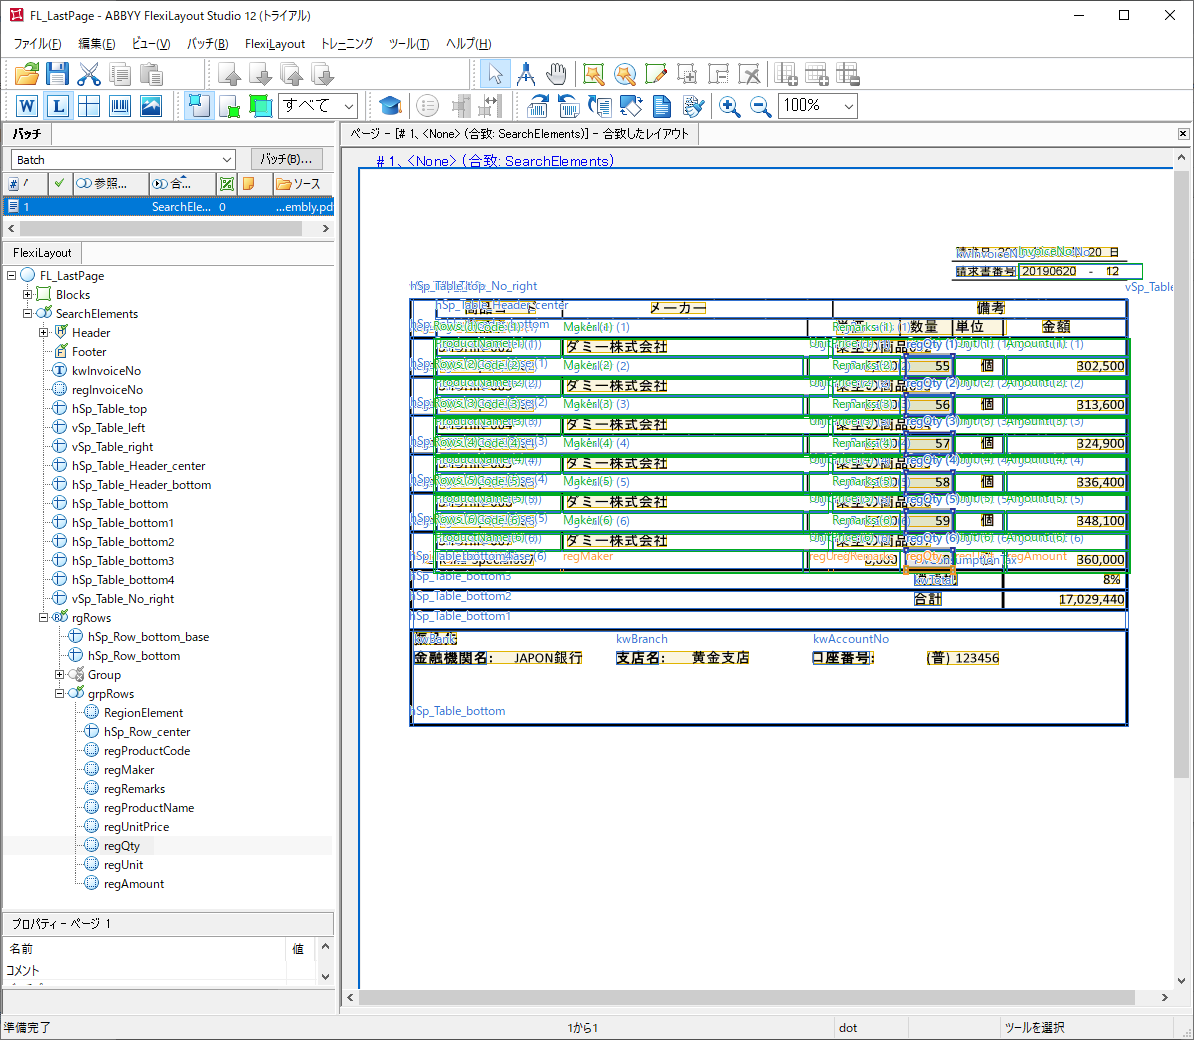Open the トレーニング menu

346,44
